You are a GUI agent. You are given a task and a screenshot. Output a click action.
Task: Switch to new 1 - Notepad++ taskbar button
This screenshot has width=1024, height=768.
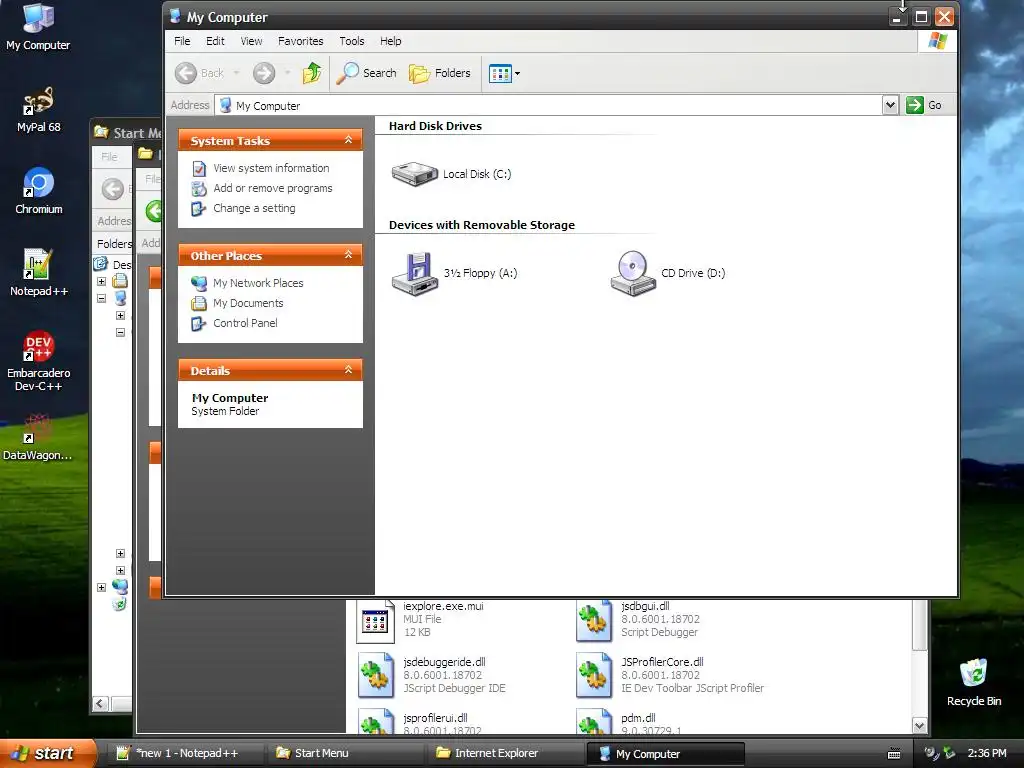(187, 754)
